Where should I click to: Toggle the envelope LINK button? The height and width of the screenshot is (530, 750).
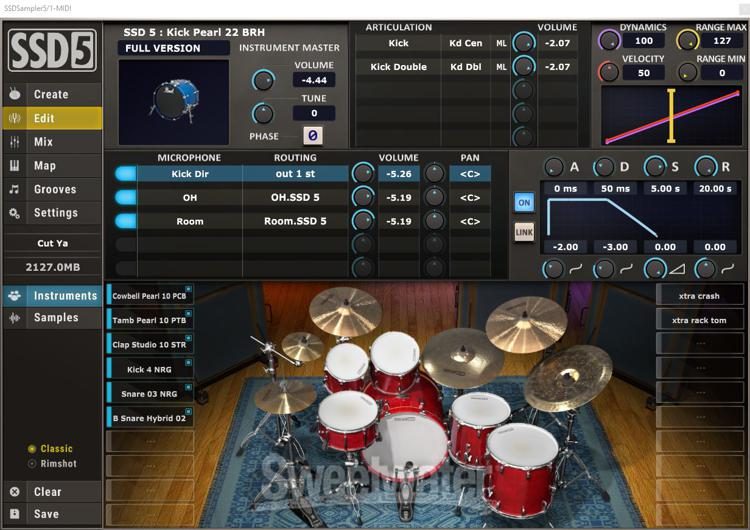coord(524,232)
